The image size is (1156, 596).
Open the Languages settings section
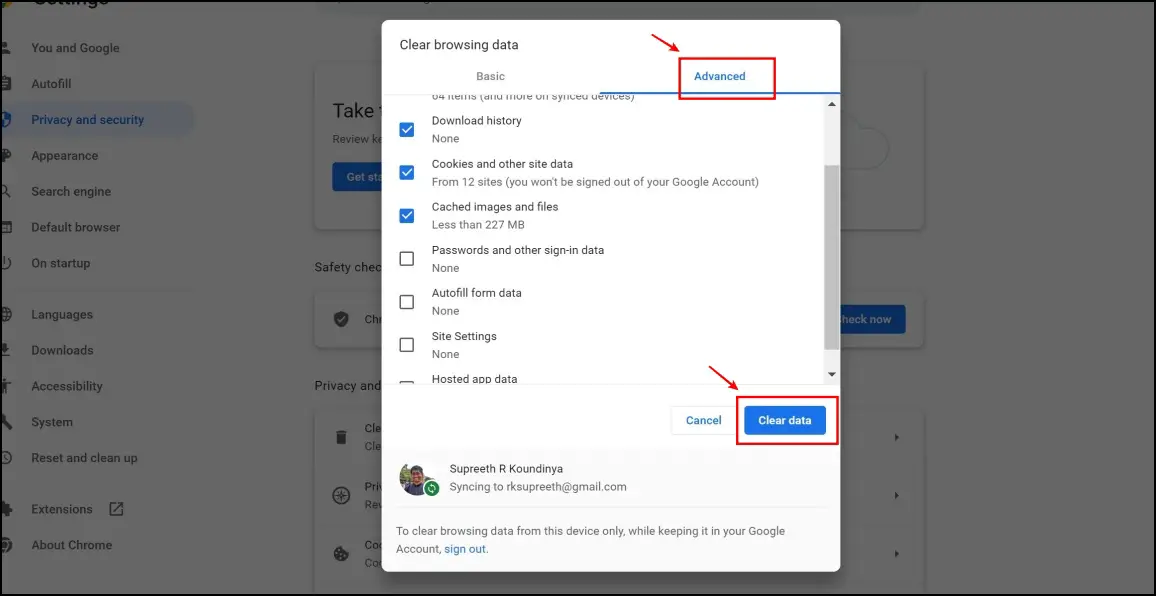[62, 314]
